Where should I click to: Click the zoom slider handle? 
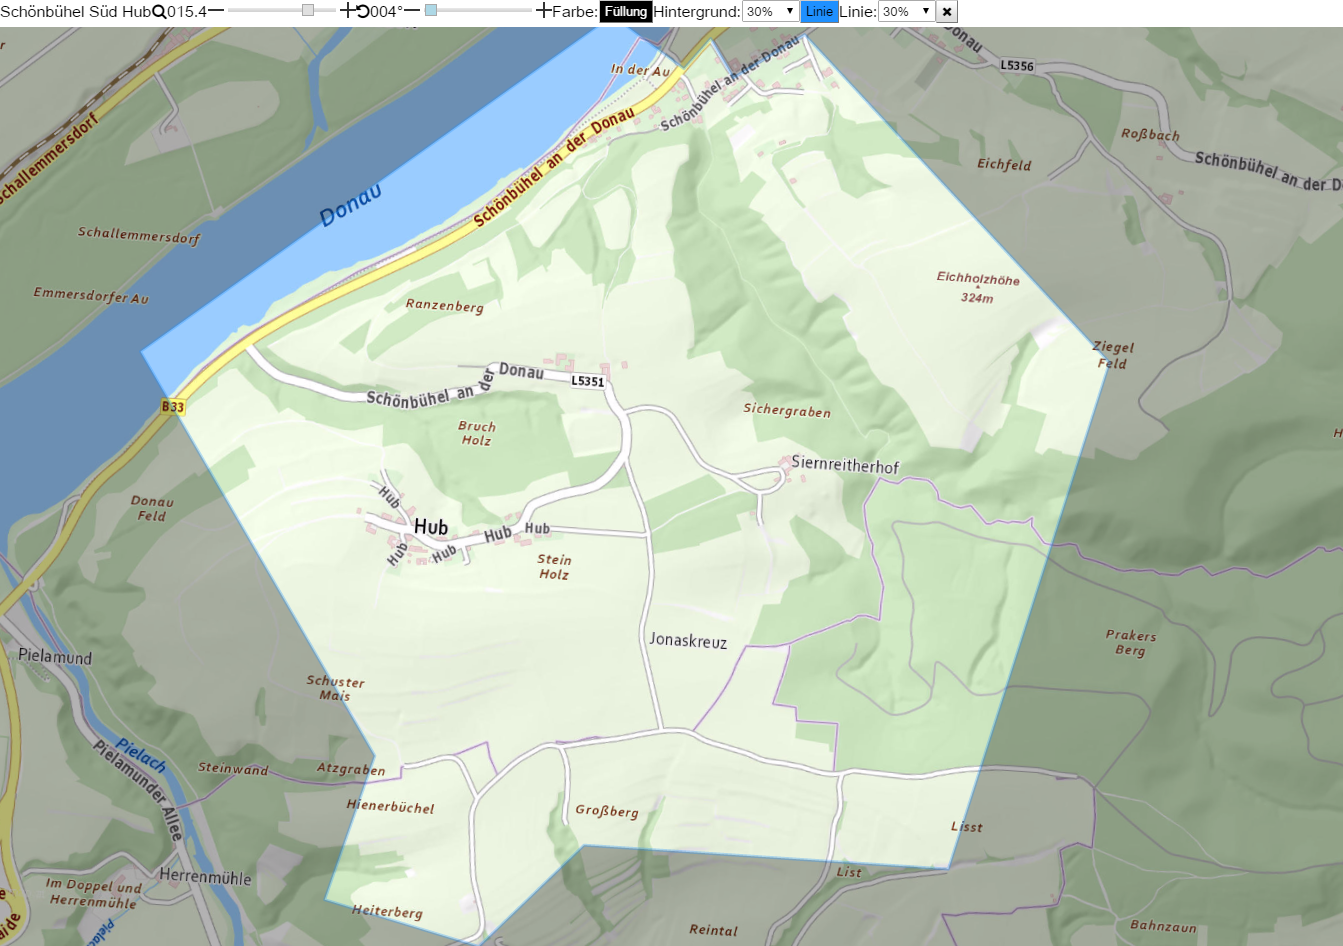308,10
